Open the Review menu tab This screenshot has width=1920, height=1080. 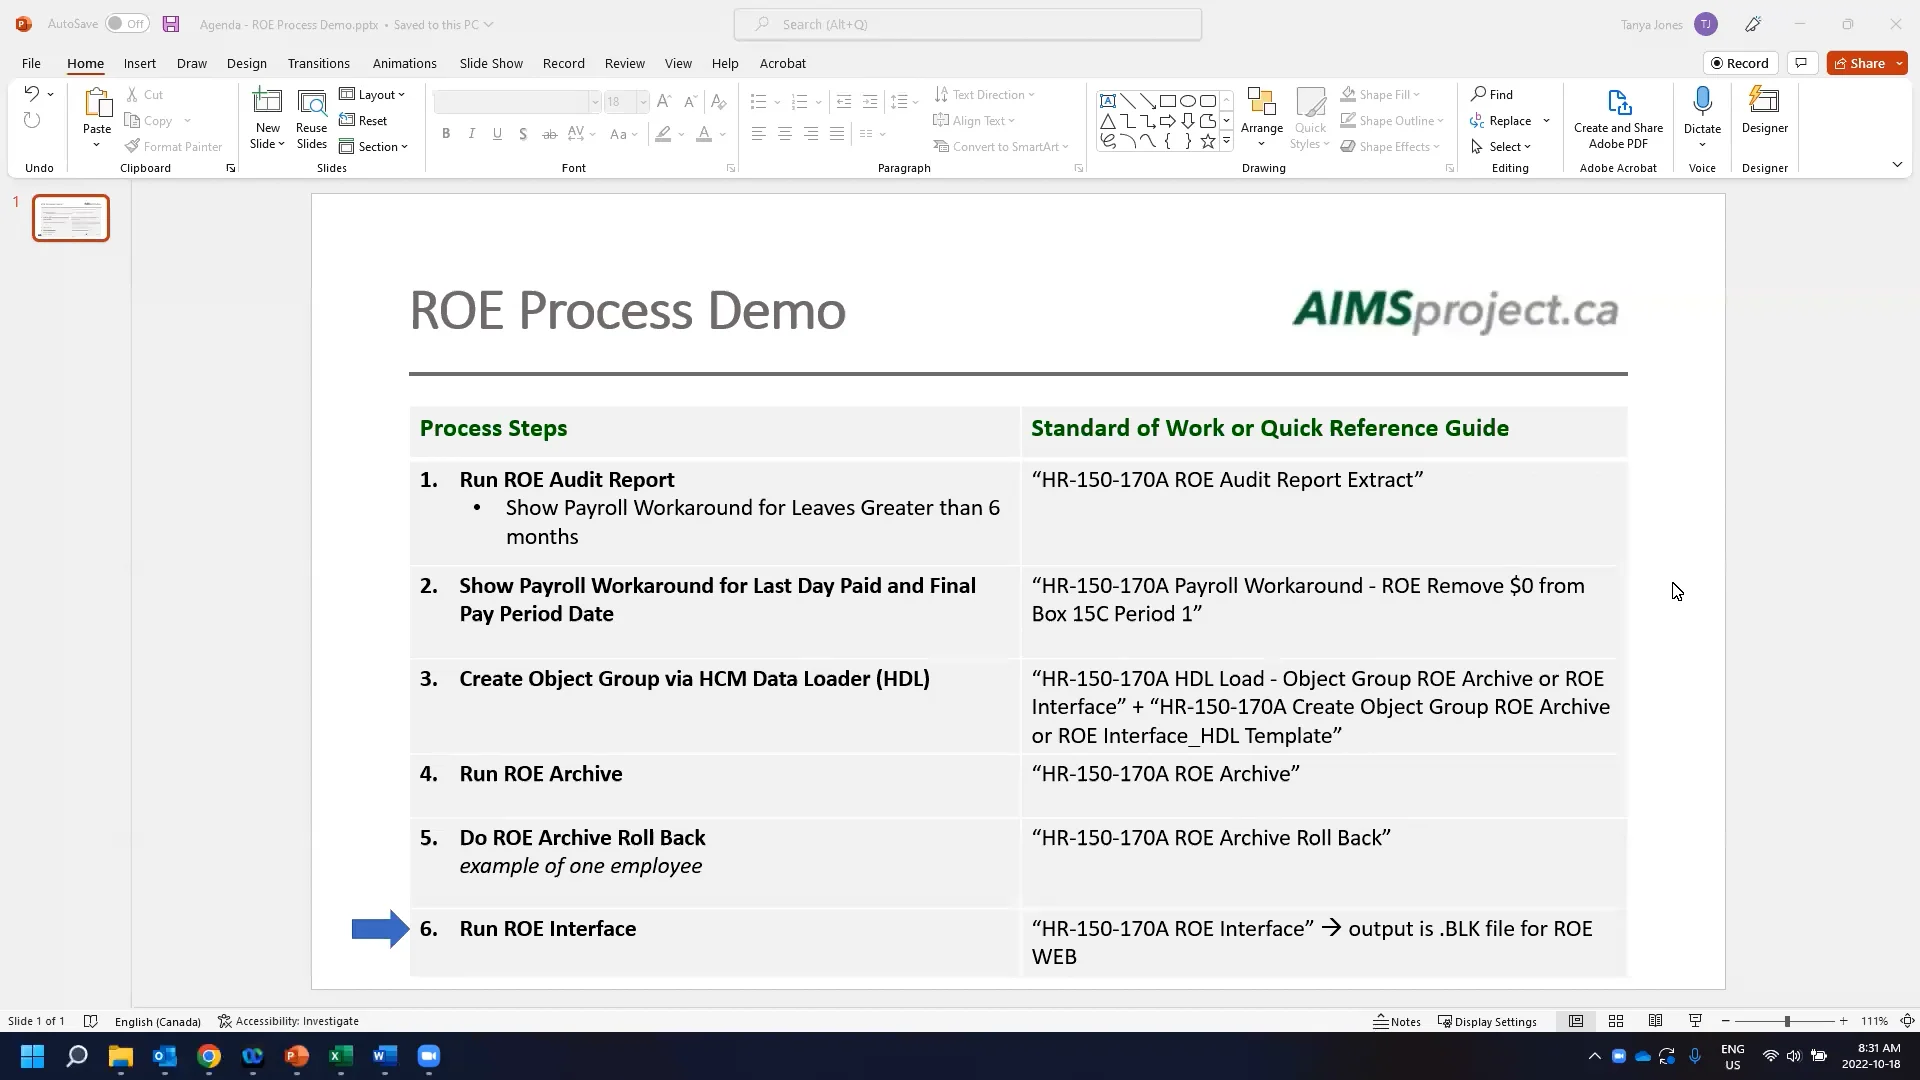pos(624,63)
